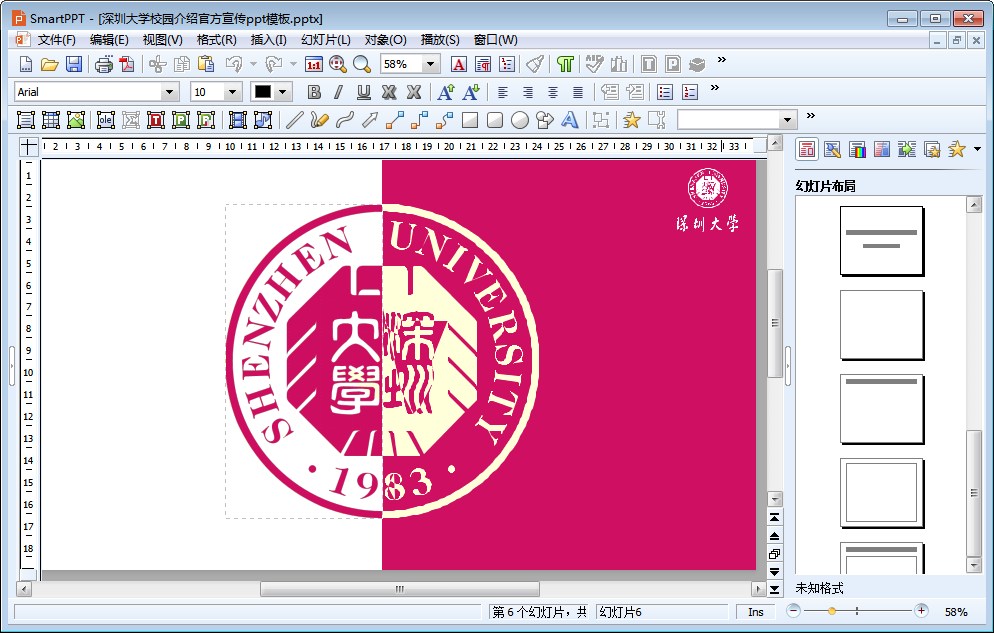The width and height of the screenshot is (994, 633).
Task: Toggle underline formatting
Action: 363,92
